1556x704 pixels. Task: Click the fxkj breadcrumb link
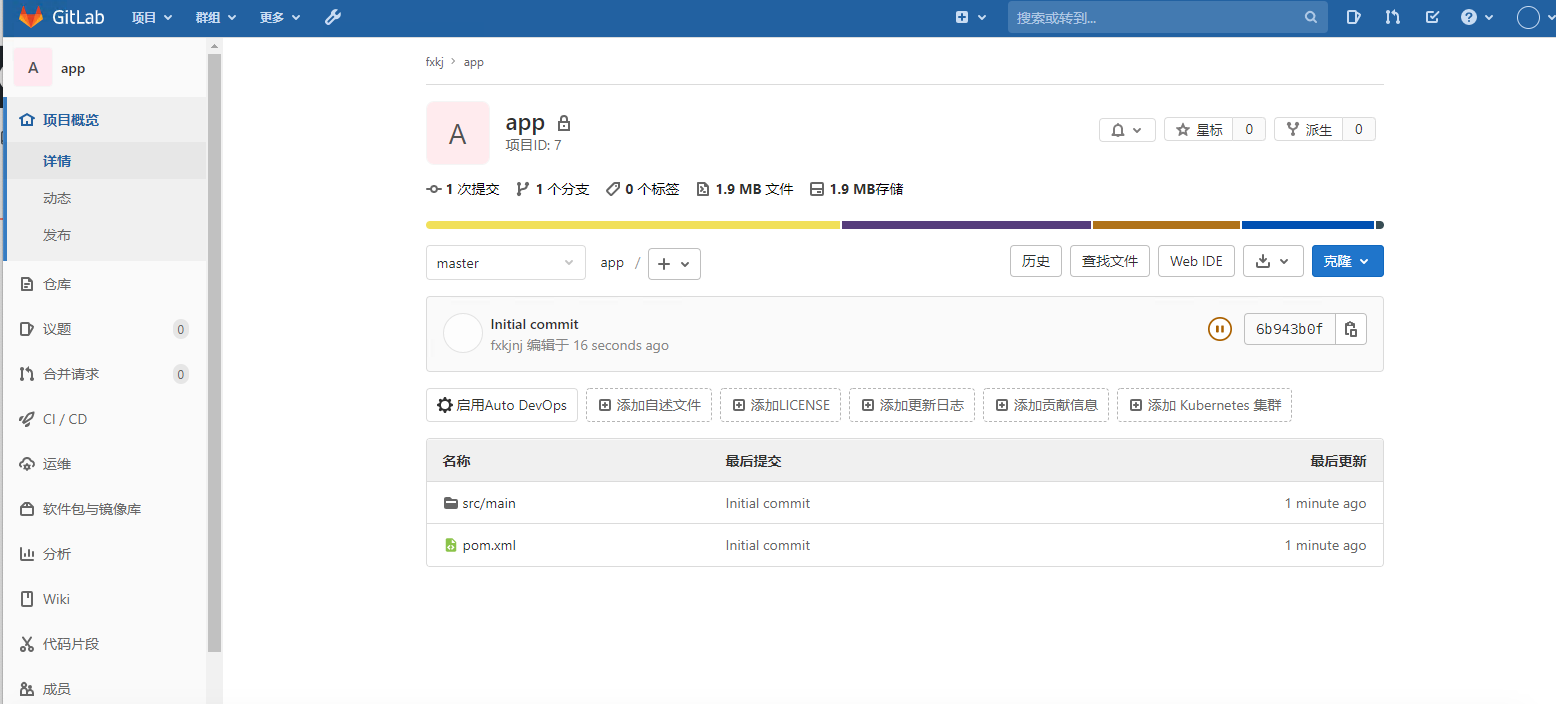[x=434, y=62]
